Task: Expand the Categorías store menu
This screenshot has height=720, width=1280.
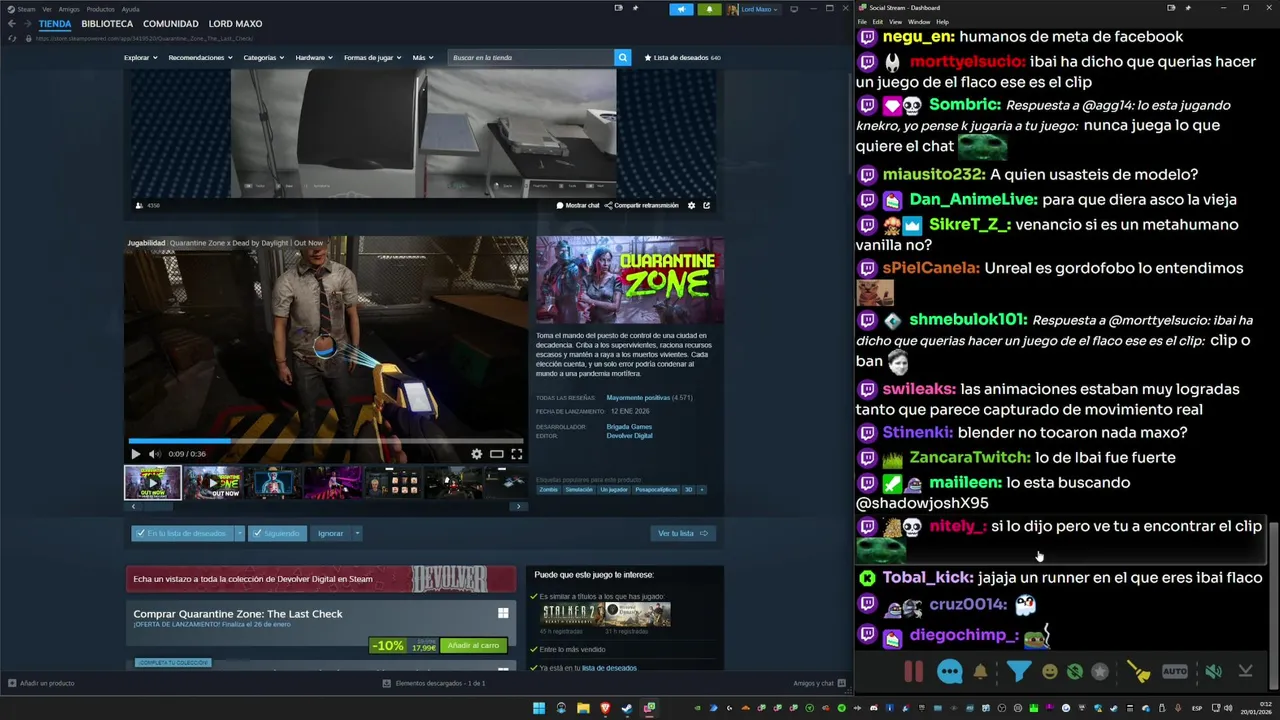Action: click(263, 58)
